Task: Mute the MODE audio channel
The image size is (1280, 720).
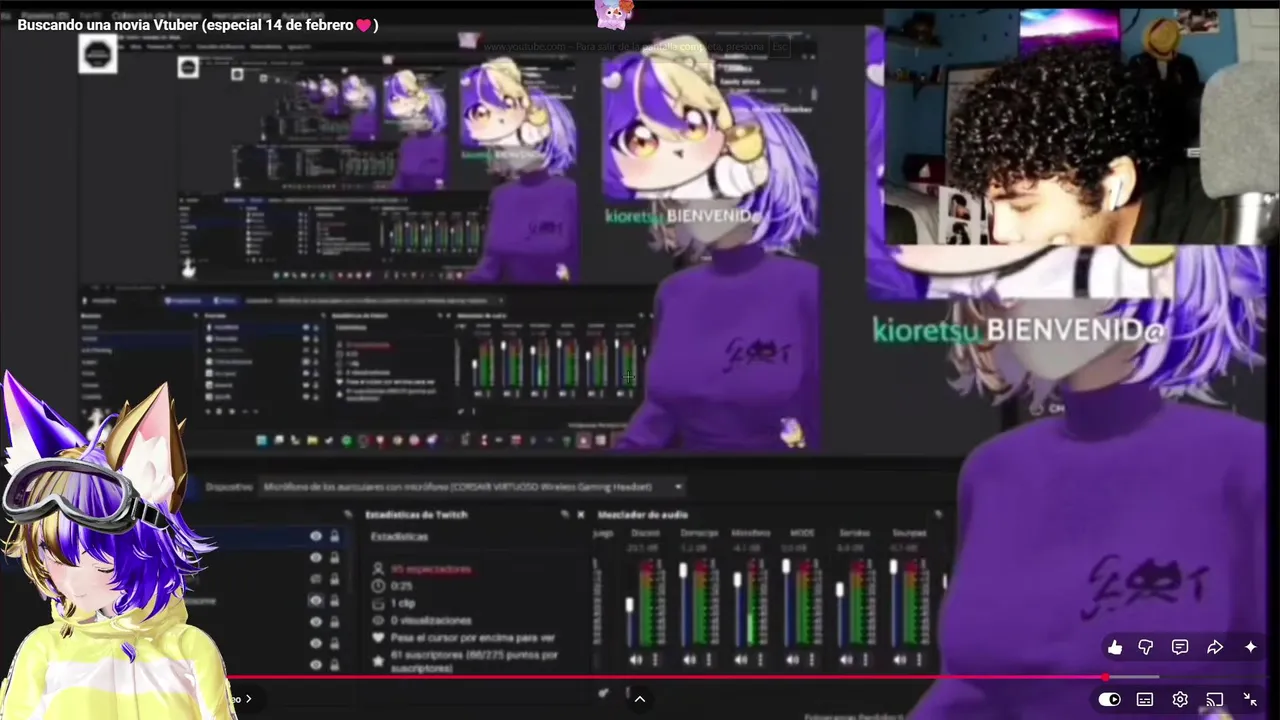Action: coord(793,660)
